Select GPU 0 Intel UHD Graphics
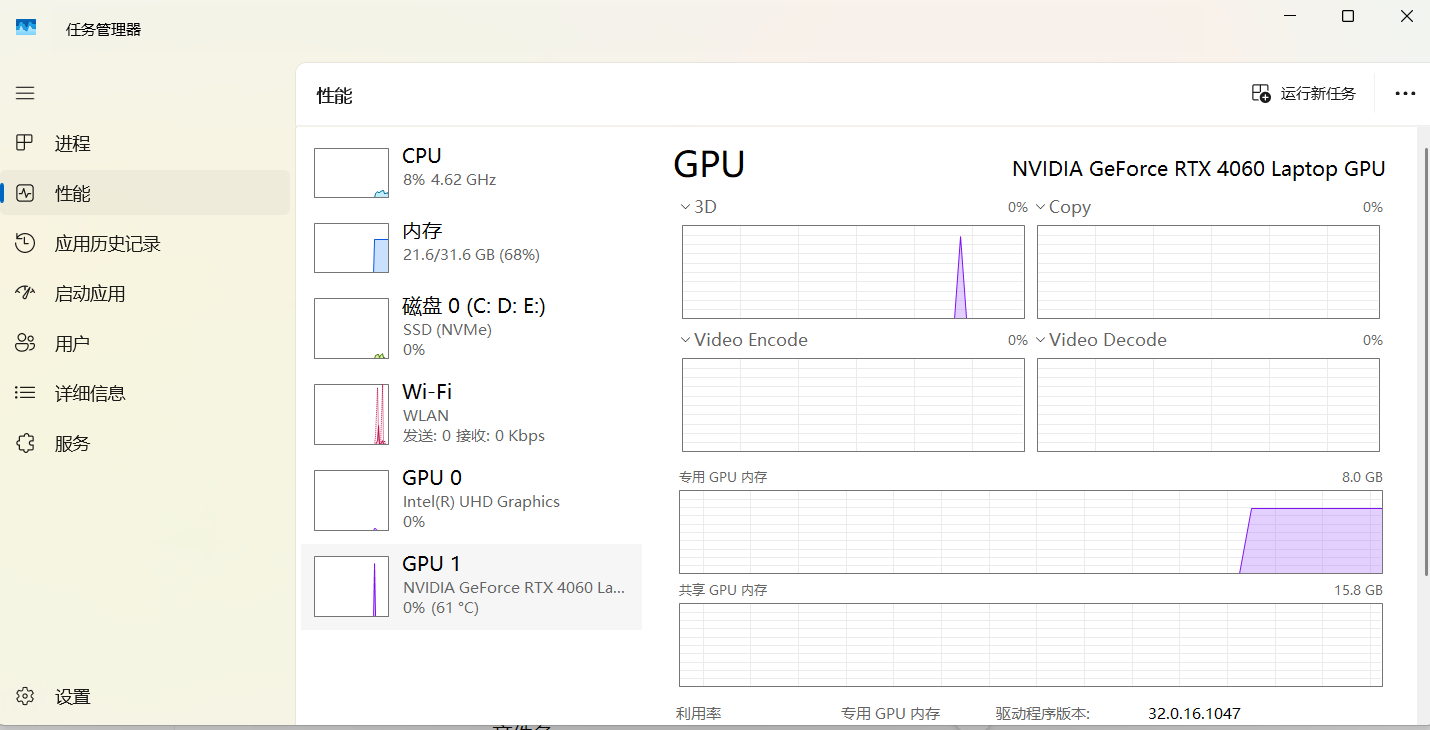The width and height of the screenshot is (1430, 730). 471,500
